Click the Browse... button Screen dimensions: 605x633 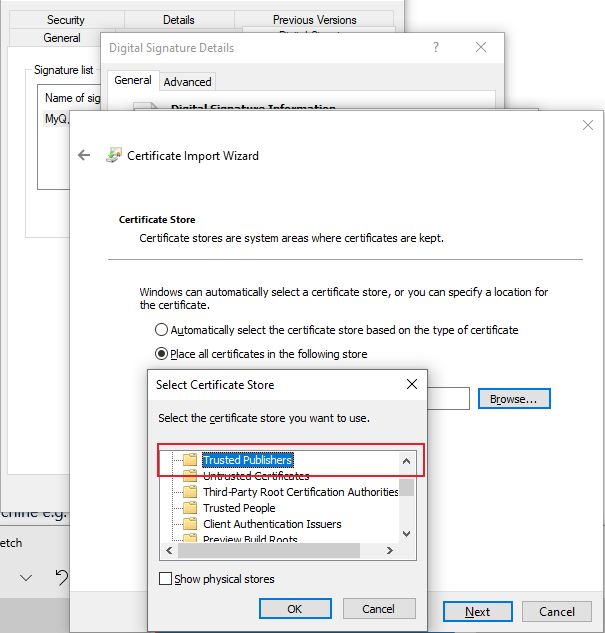pyautogui.click(x=514, y=399)
